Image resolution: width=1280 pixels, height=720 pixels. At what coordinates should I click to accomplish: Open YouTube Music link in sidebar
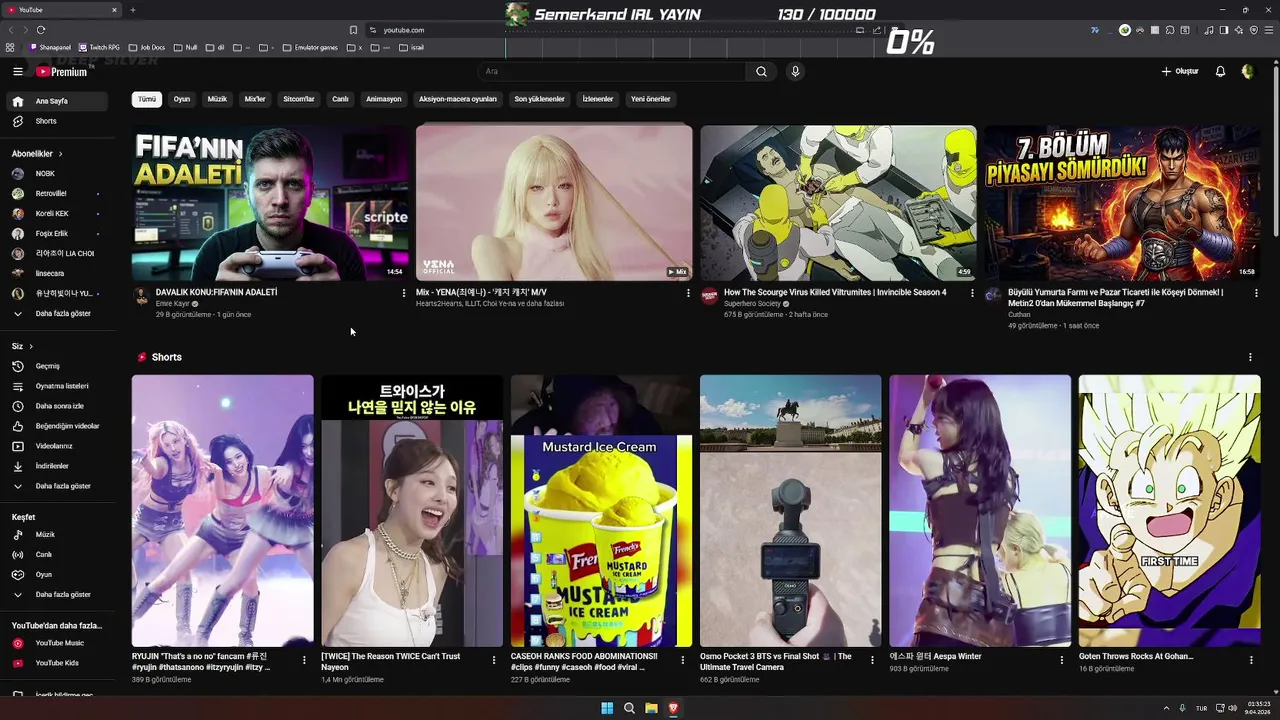coord(58,643)
